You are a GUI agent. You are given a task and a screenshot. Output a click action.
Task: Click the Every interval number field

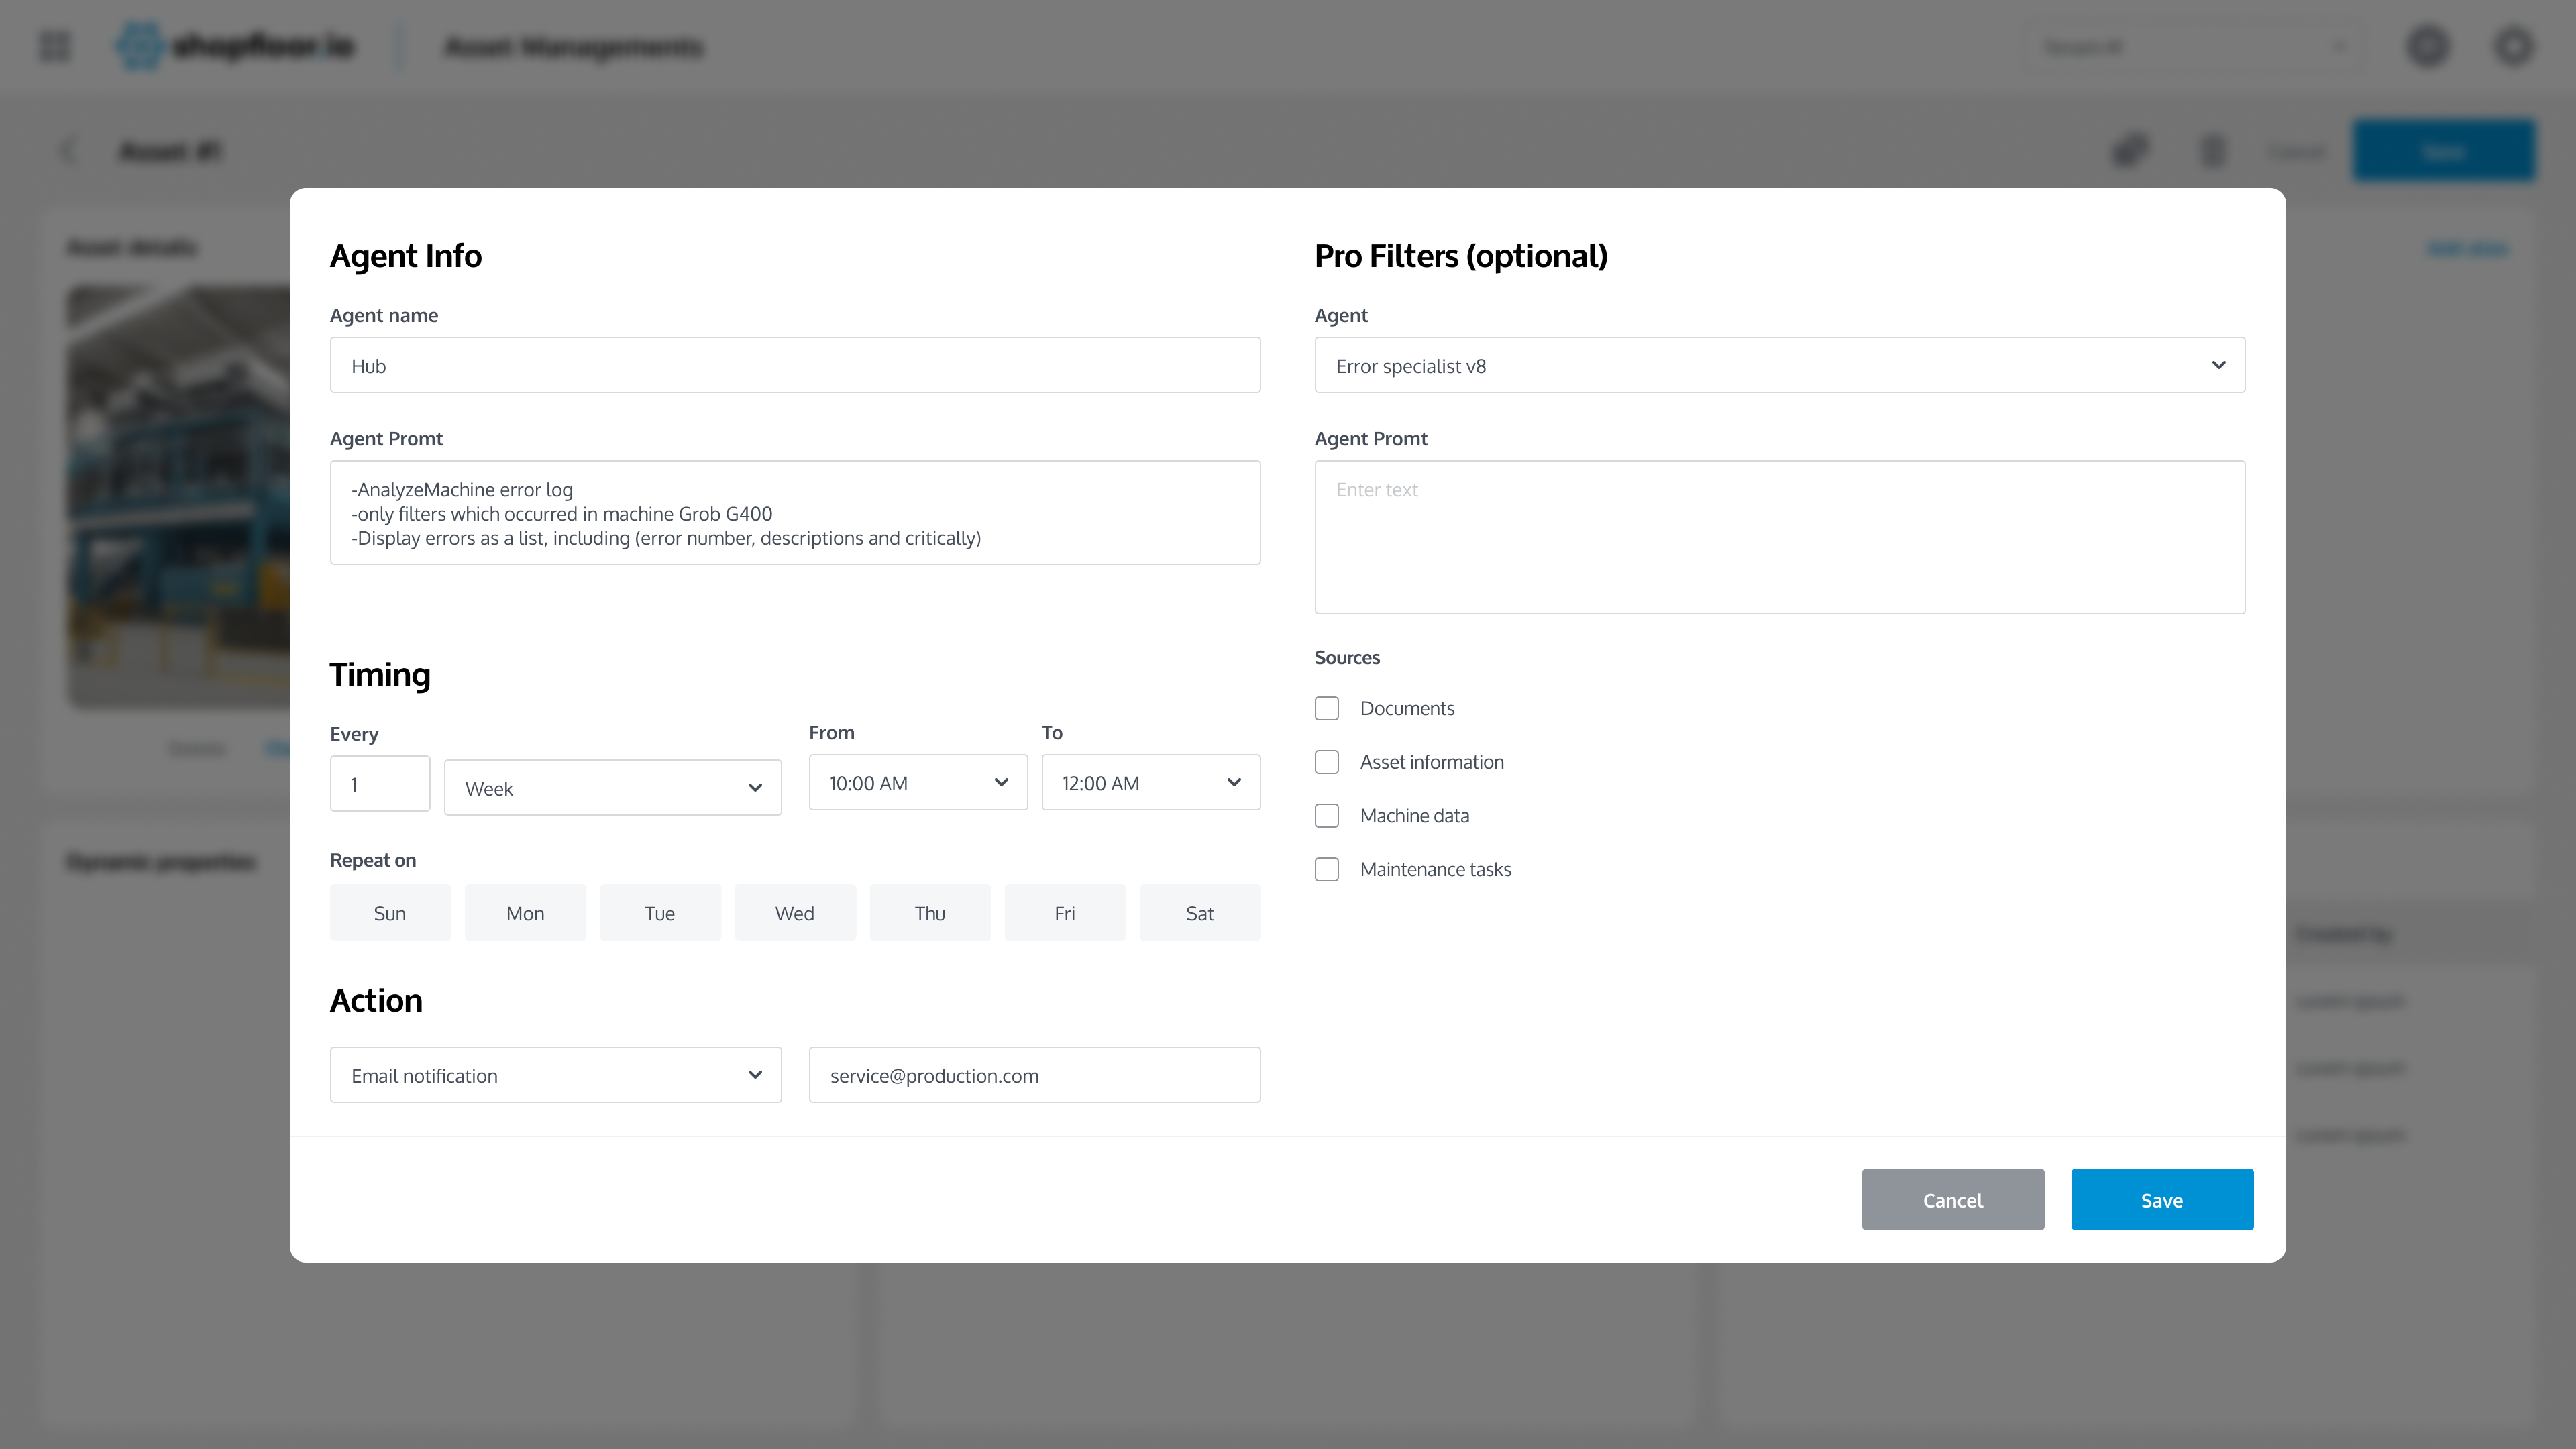[x=380, y=784]
